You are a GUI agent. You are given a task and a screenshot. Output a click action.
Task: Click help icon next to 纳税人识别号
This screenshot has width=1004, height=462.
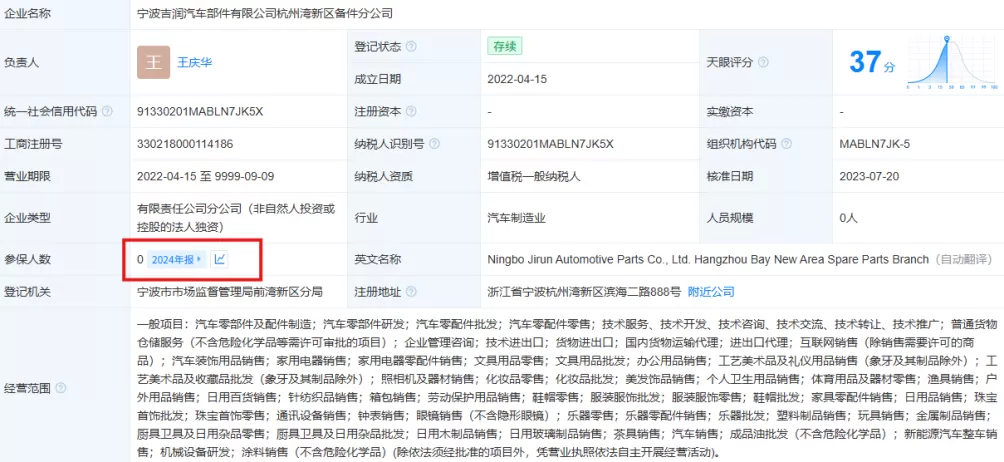[435, 144]
